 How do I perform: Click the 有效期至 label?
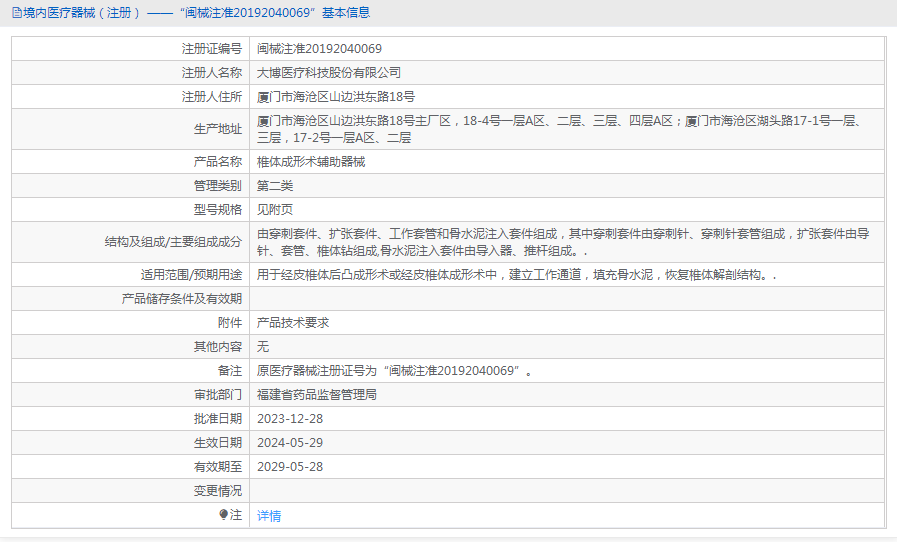[218, 468]
